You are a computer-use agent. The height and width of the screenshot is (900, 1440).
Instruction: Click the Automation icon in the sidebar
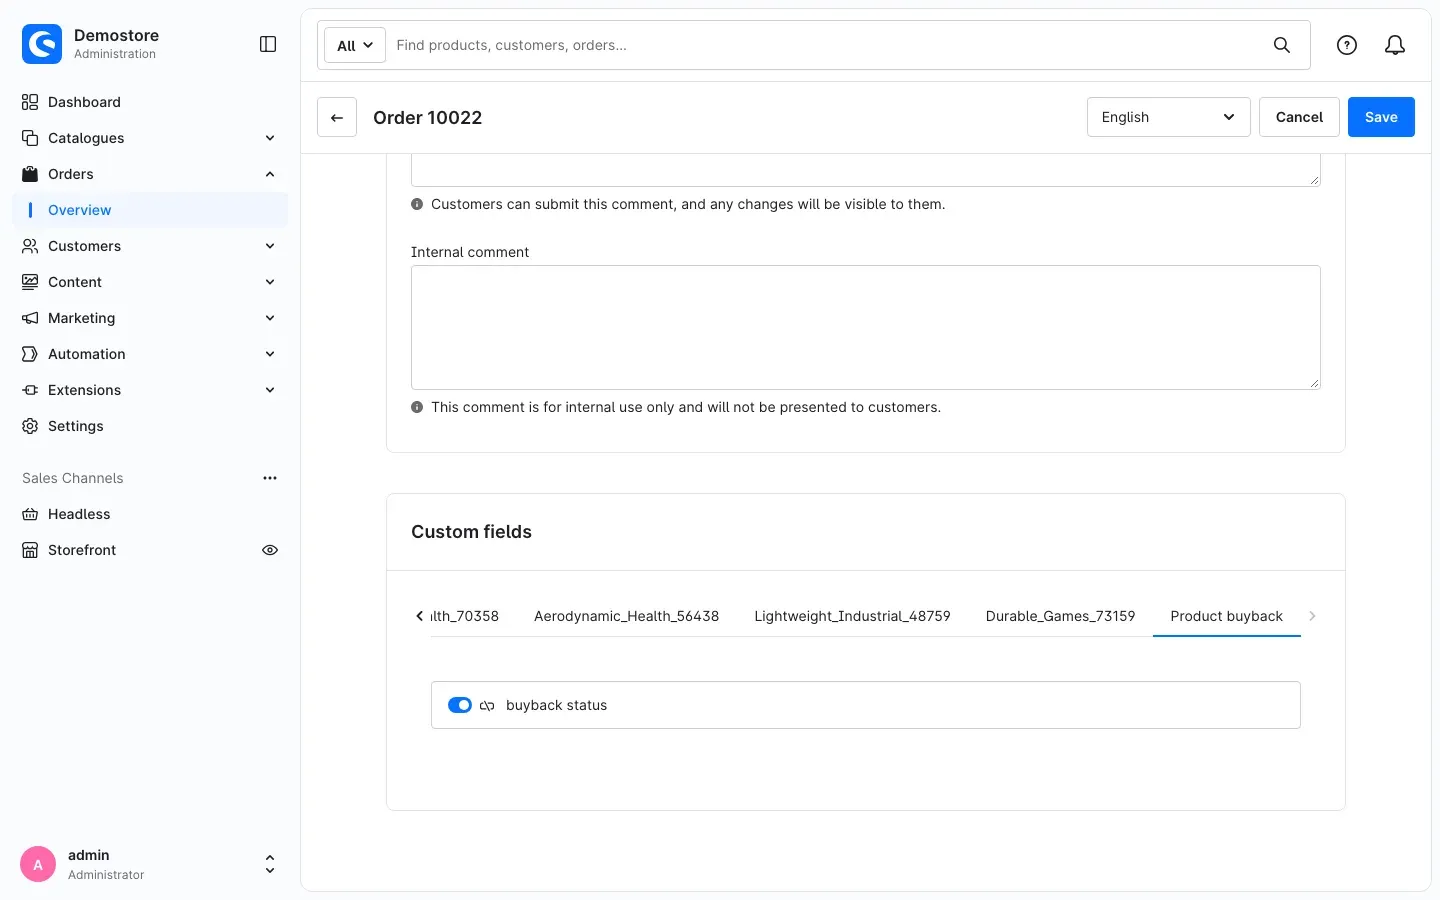(x=30, y=354)
